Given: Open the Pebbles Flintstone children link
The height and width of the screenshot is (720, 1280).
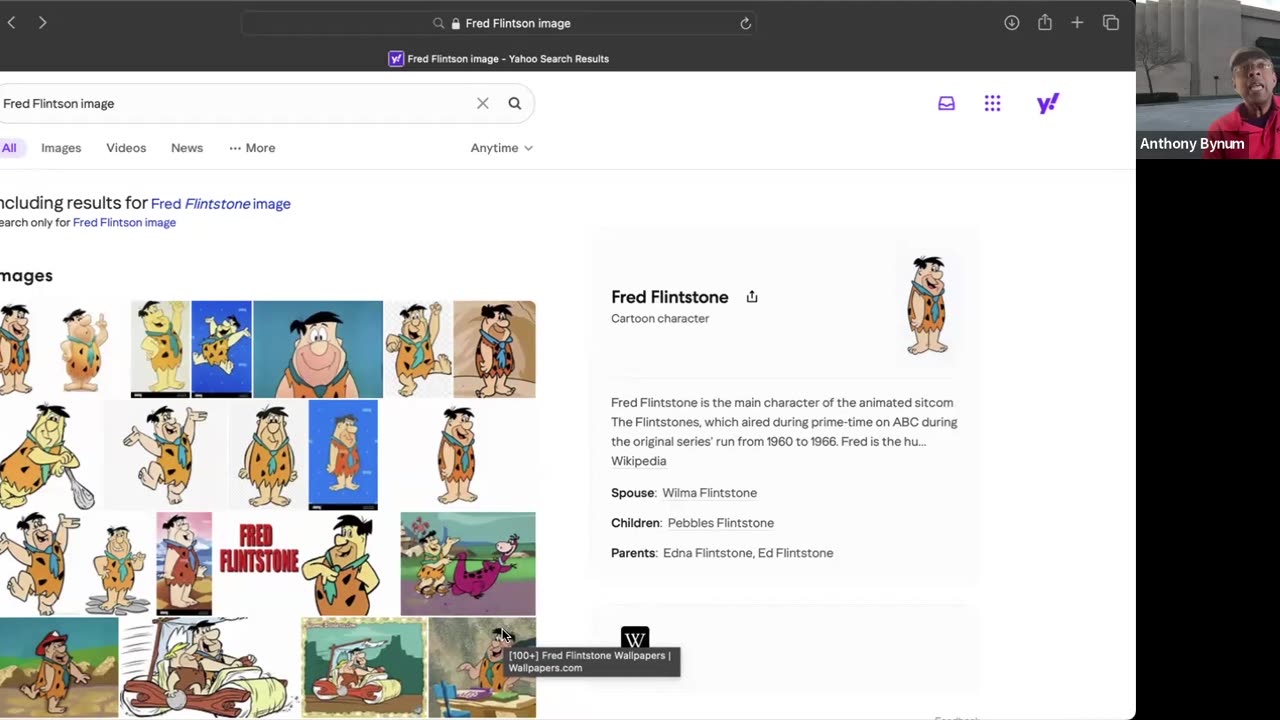Looking at the screenshot, I should click(x=720, y=523).
